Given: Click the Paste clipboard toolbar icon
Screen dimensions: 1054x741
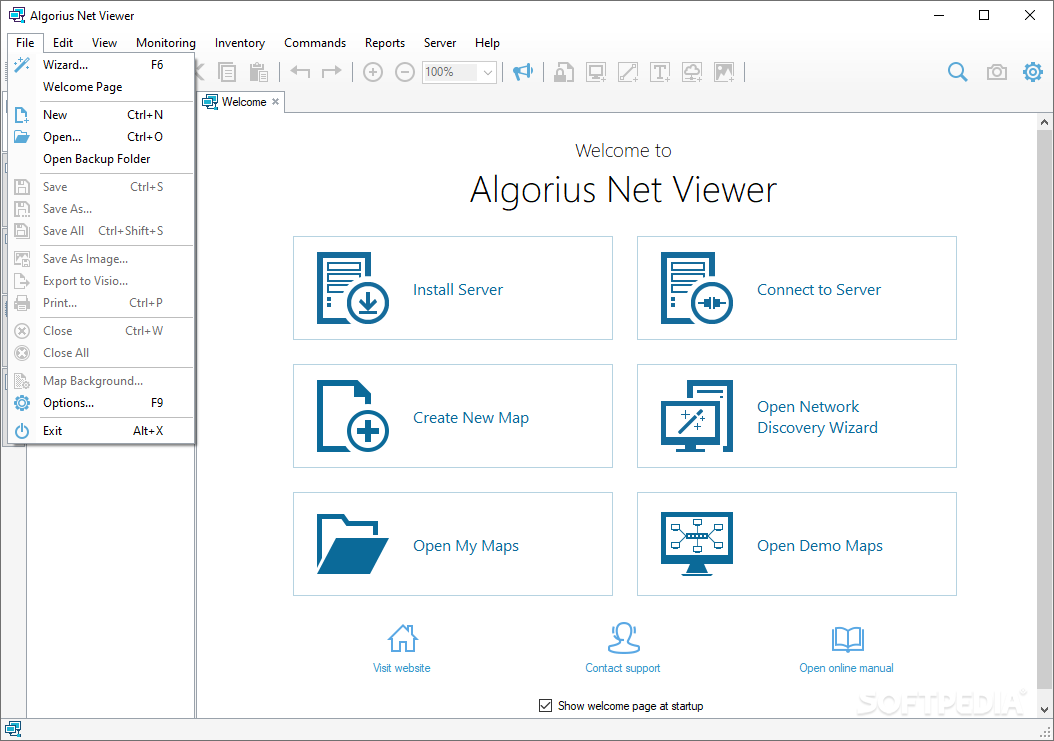Looking at the screenshot, I should point(259,72).
